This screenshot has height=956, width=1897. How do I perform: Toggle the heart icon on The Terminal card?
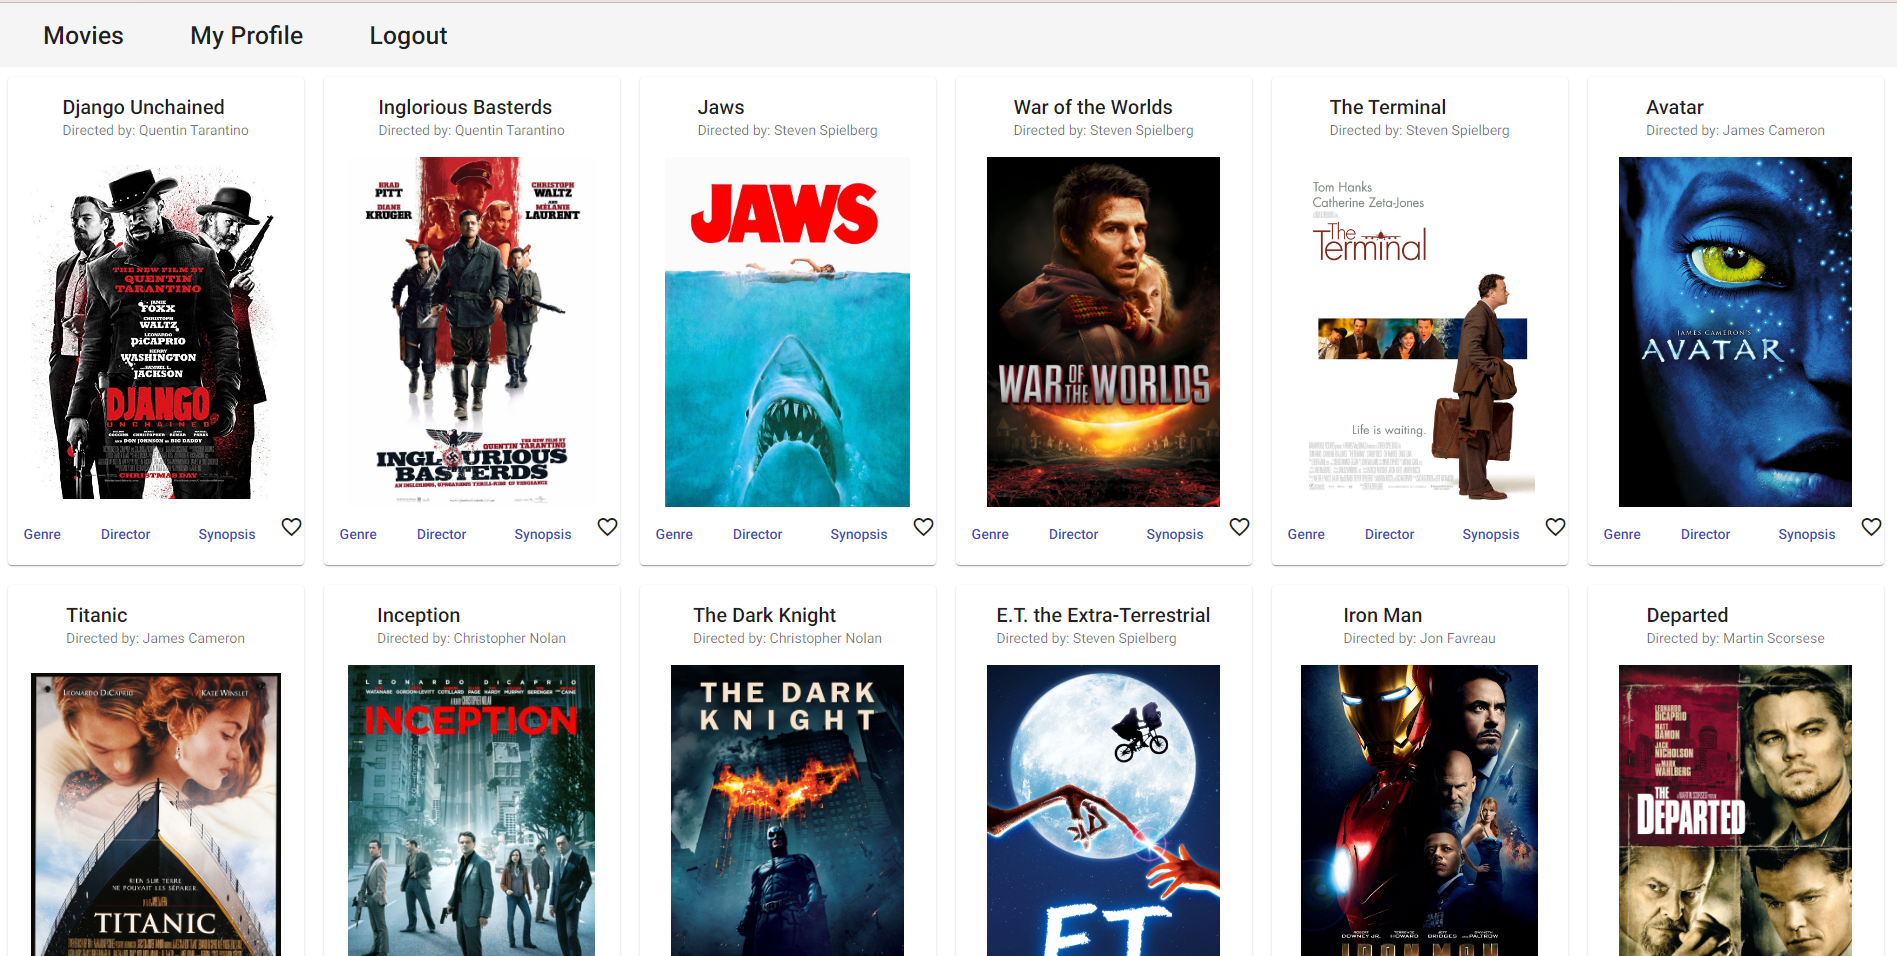(1555, 527)
